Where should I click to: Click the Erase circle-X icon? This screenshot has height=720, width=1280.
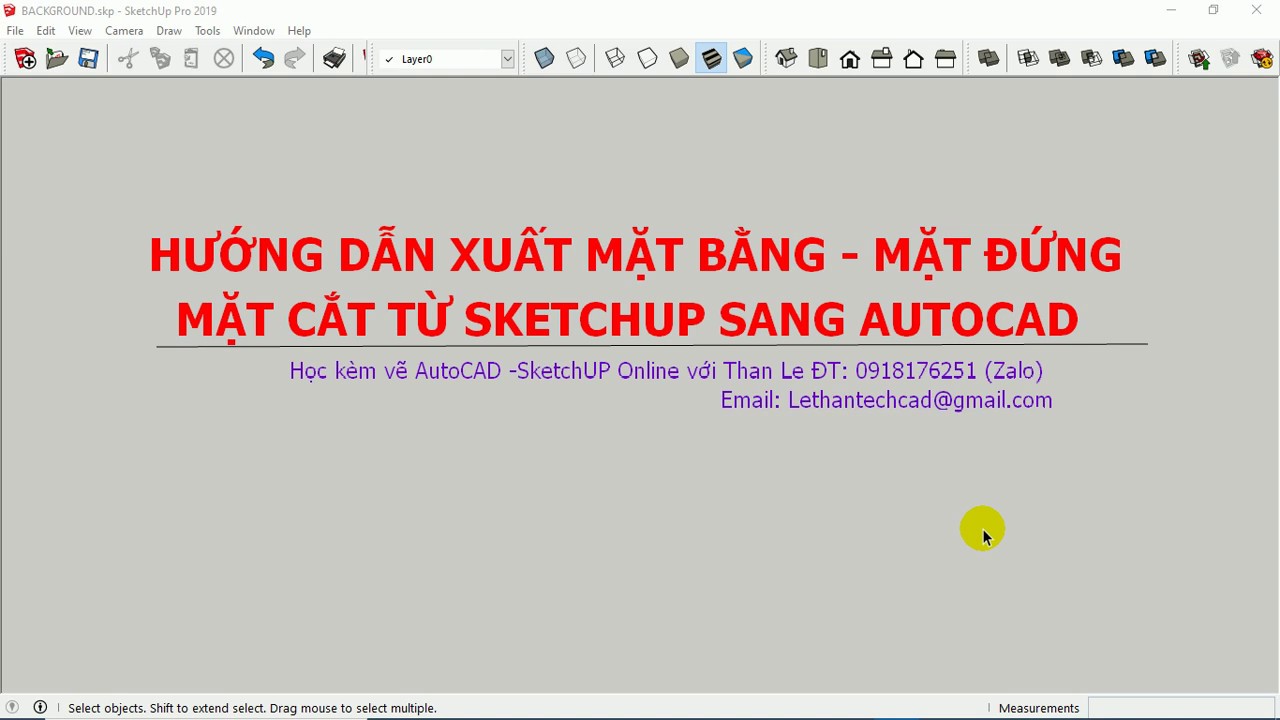tap(224, 59)
